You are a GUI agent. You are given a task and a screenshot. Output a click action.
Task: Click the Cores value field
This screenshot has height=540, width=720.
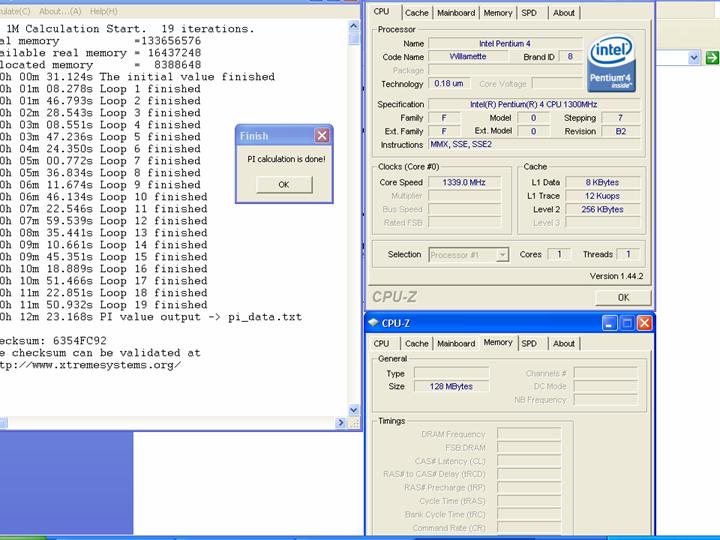pos(559,254)
